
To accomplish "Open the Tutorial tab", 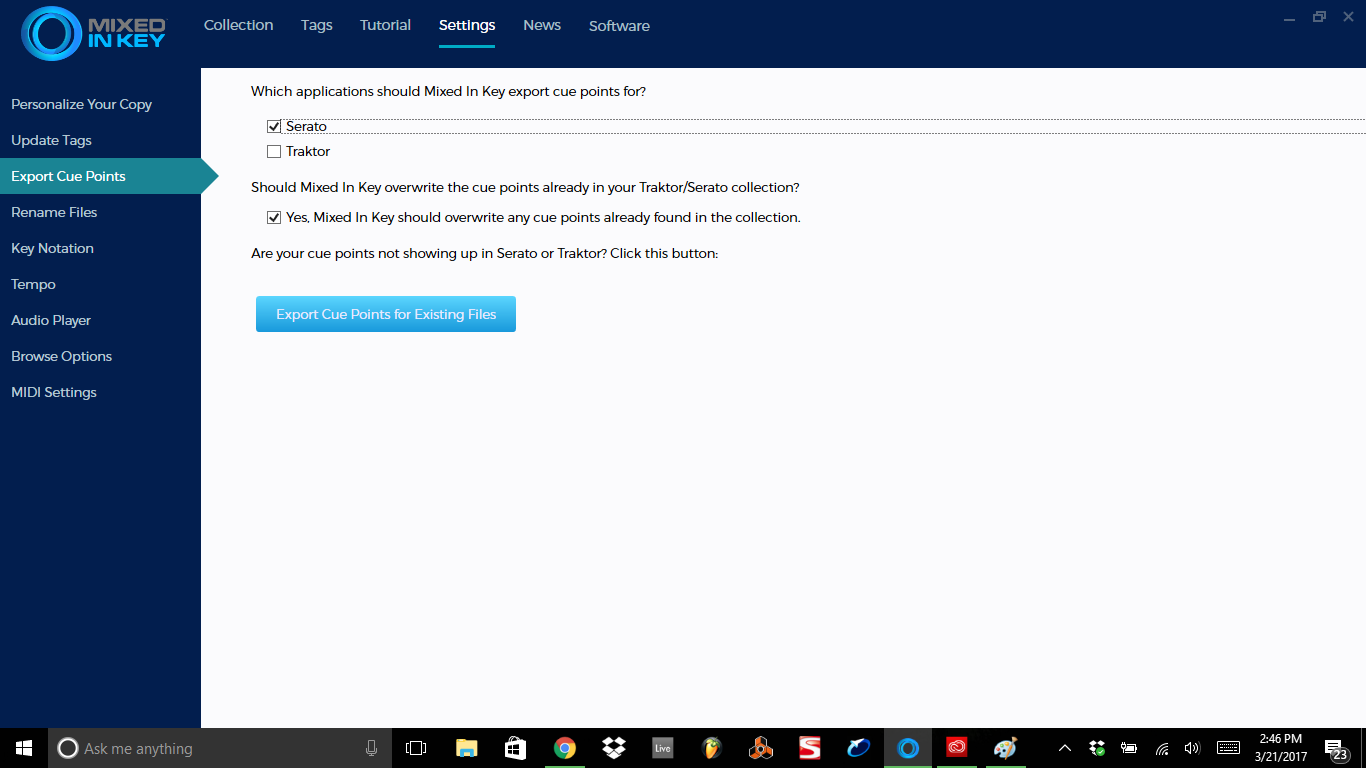I will (x=385, y=25).
